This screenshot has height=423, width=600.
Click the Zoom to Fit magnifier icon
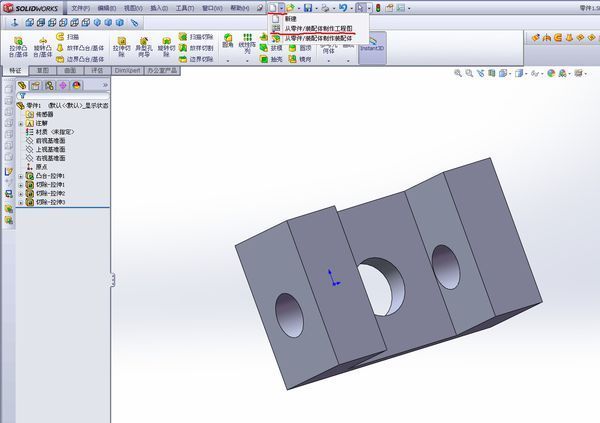click(458, 73)
